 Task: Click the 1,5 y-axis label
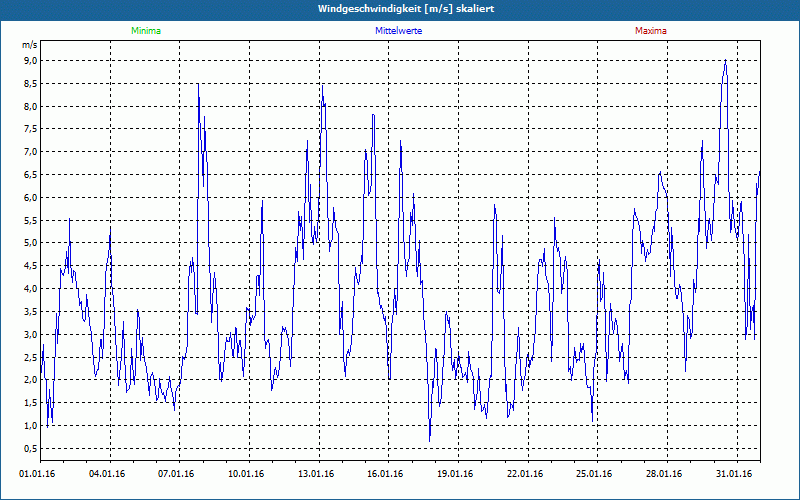[x=31, y=403]
